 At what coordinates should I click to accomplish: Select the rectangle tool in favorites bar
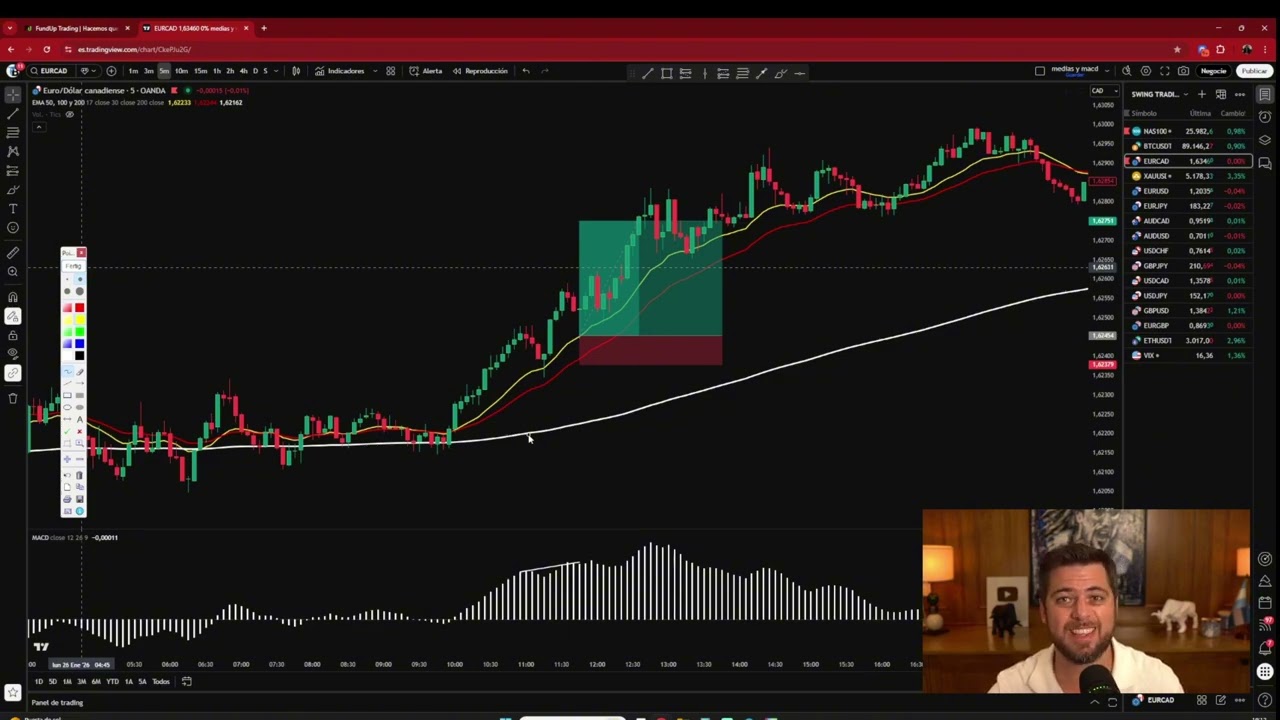pyautogui.click(x=667, y=73)
